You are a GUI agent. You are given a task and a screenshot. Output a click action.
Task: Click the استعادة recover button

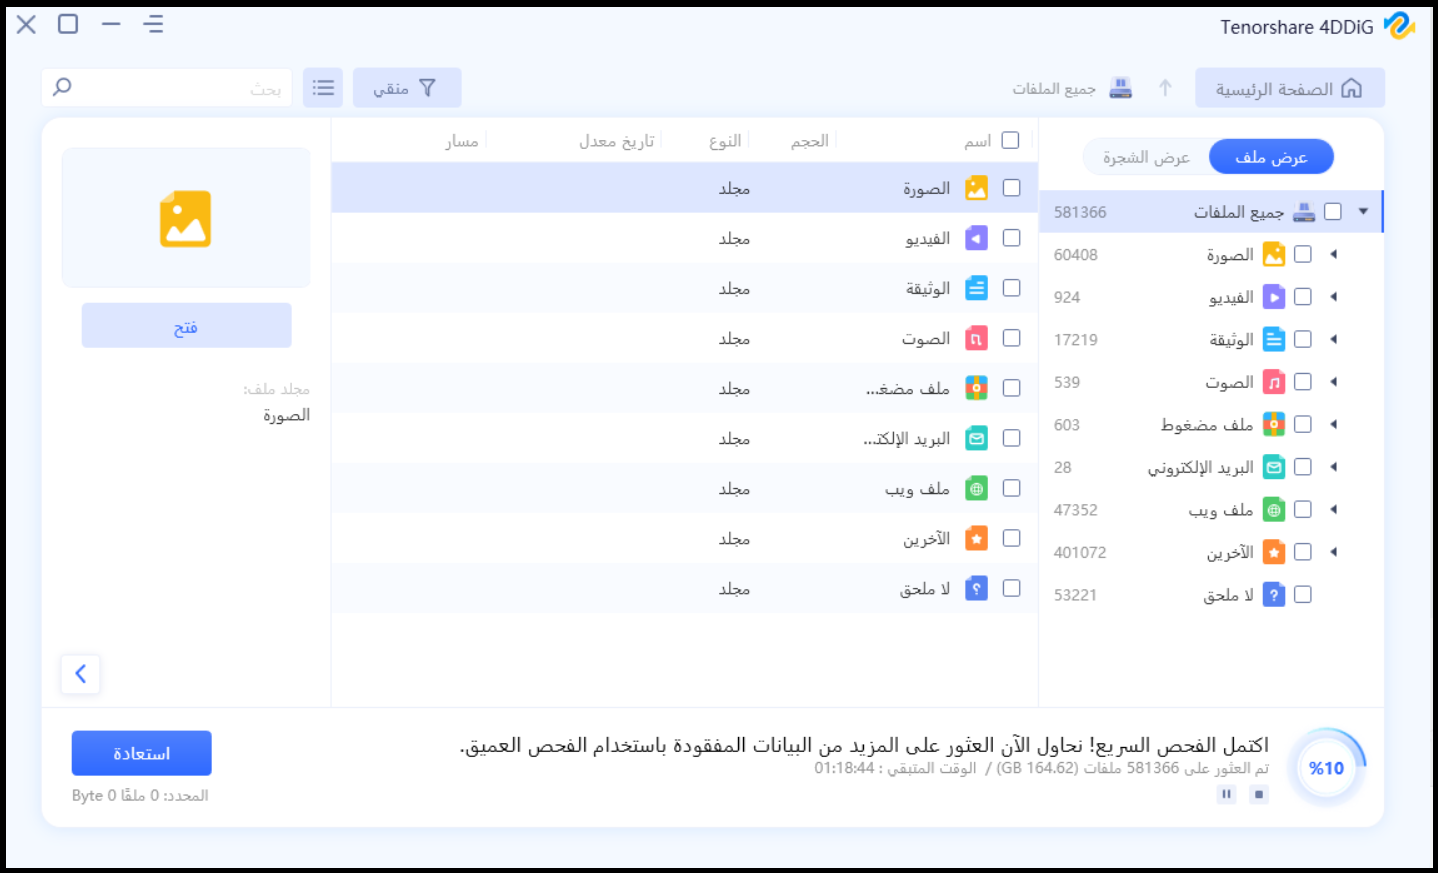point(141,753)
